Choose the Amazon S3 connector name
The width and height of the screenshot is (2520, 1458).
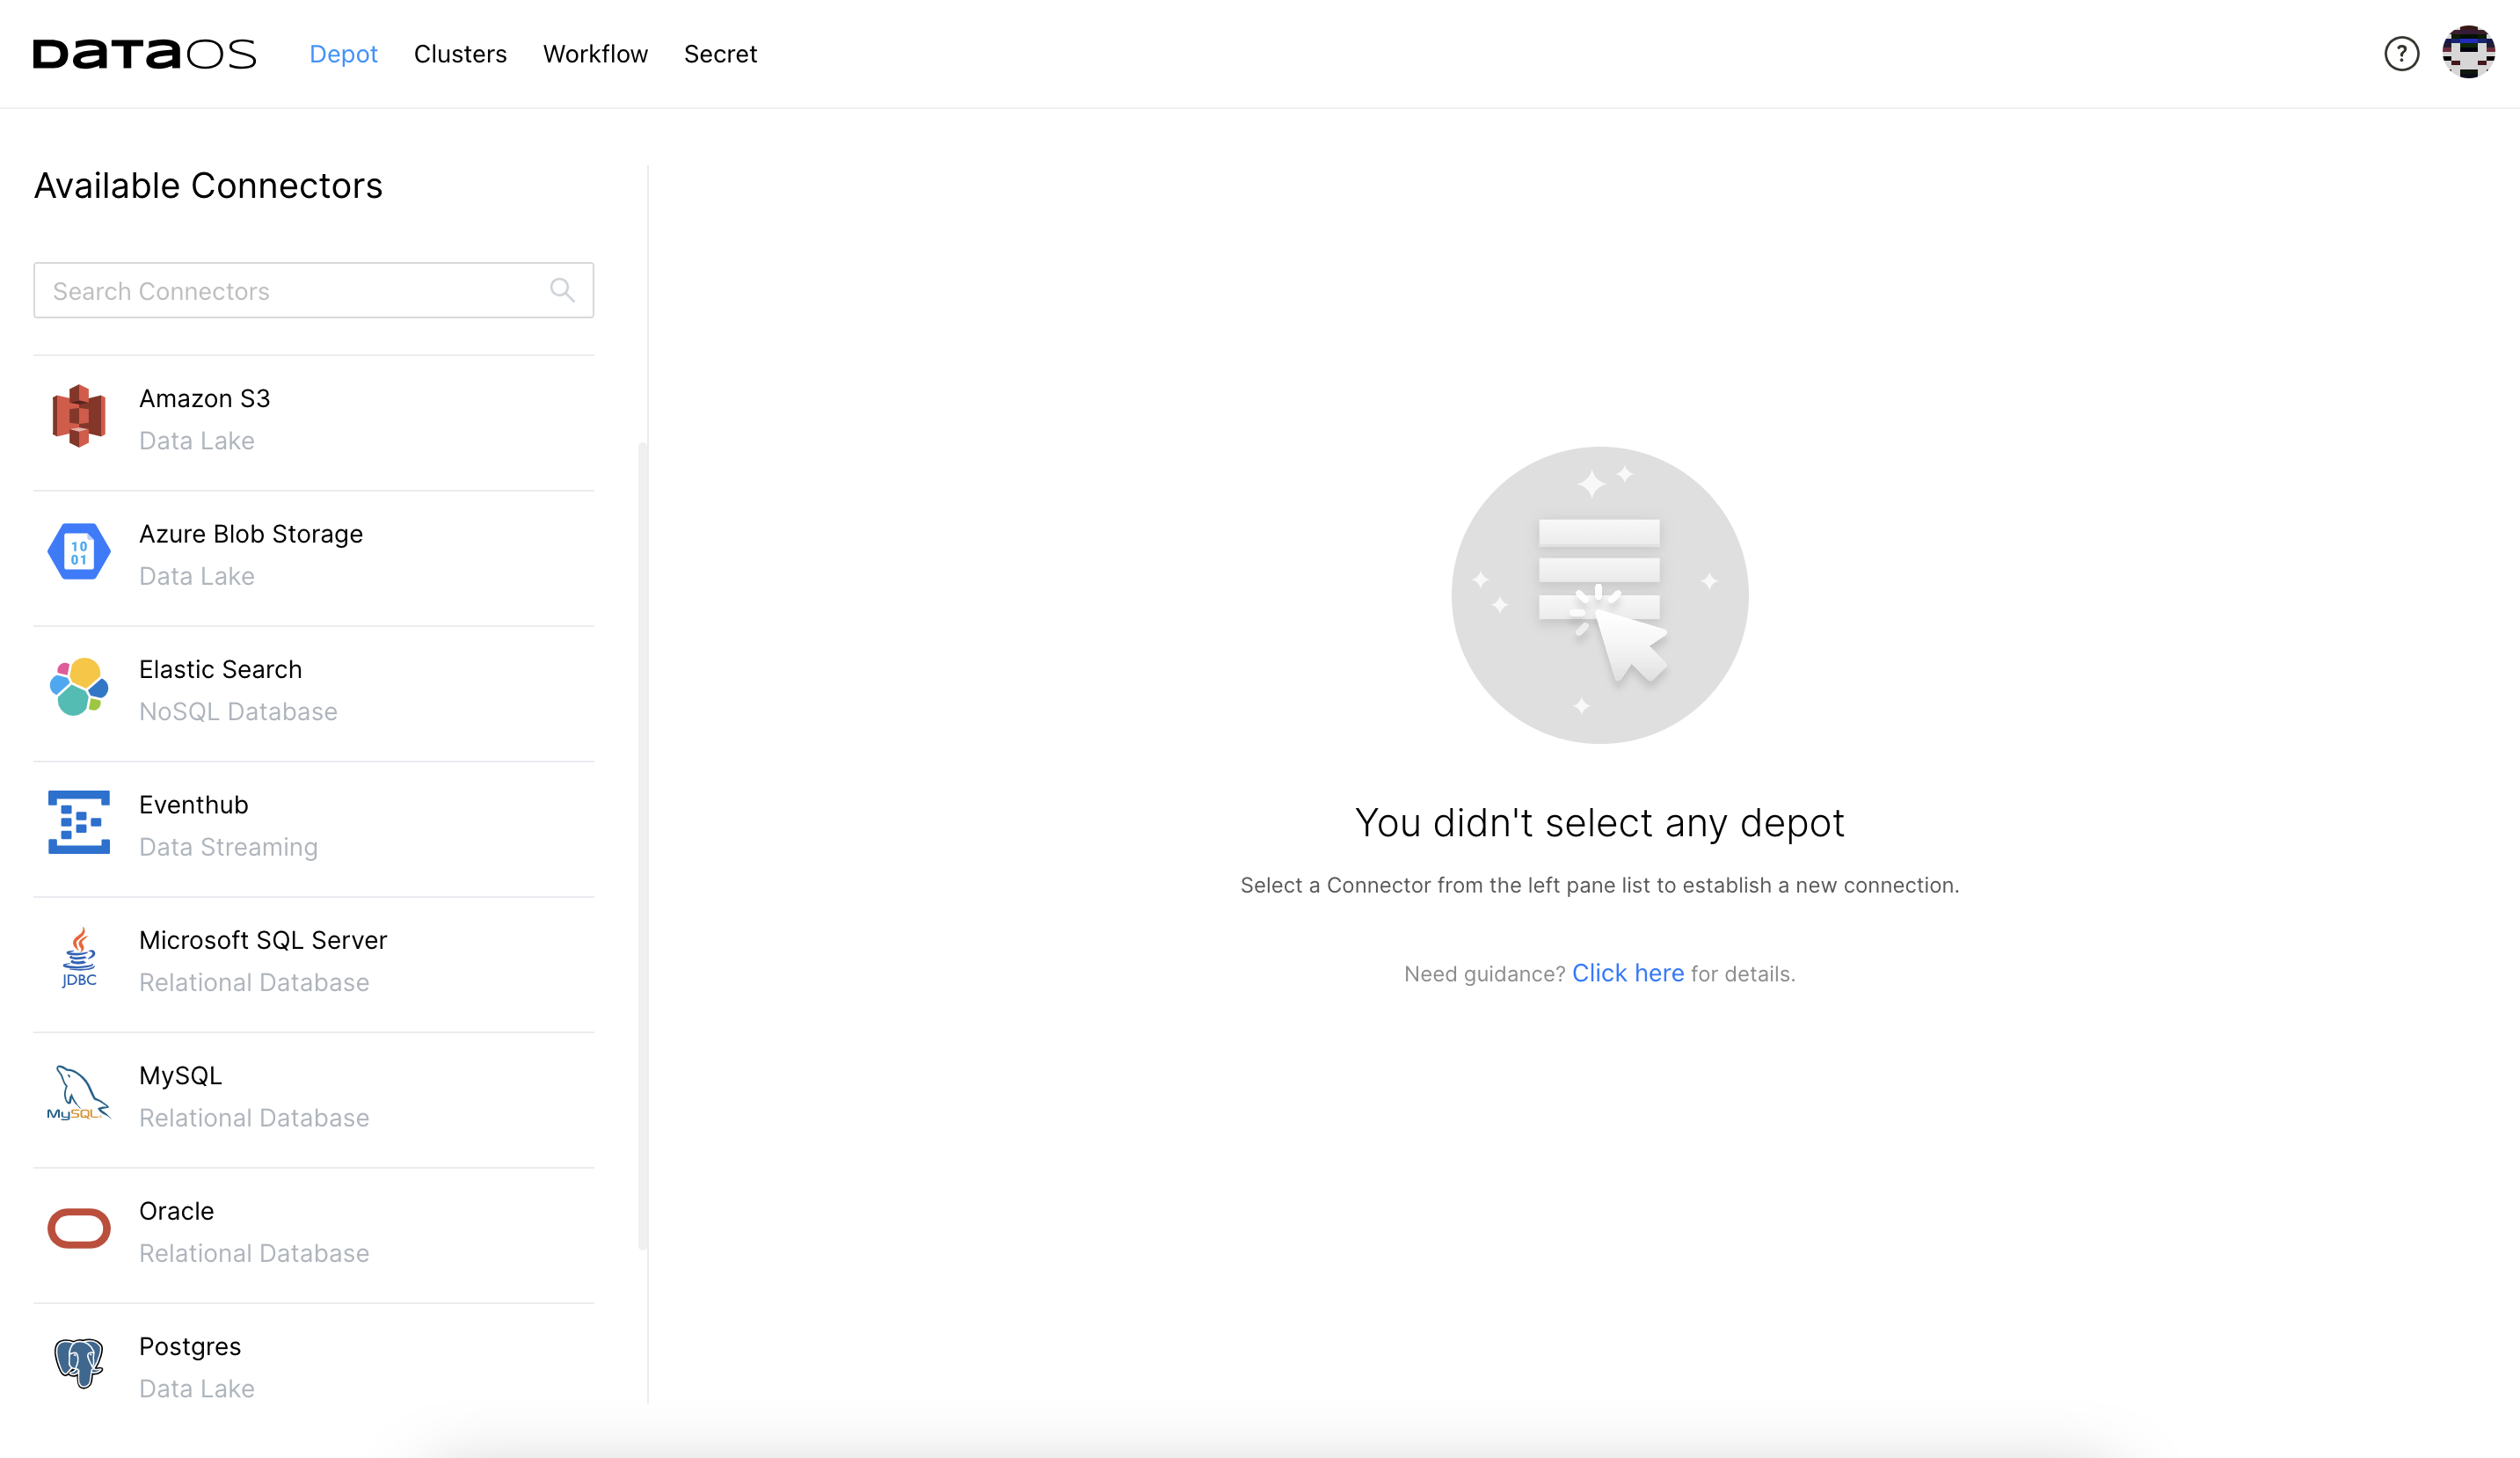coord(205,398)
